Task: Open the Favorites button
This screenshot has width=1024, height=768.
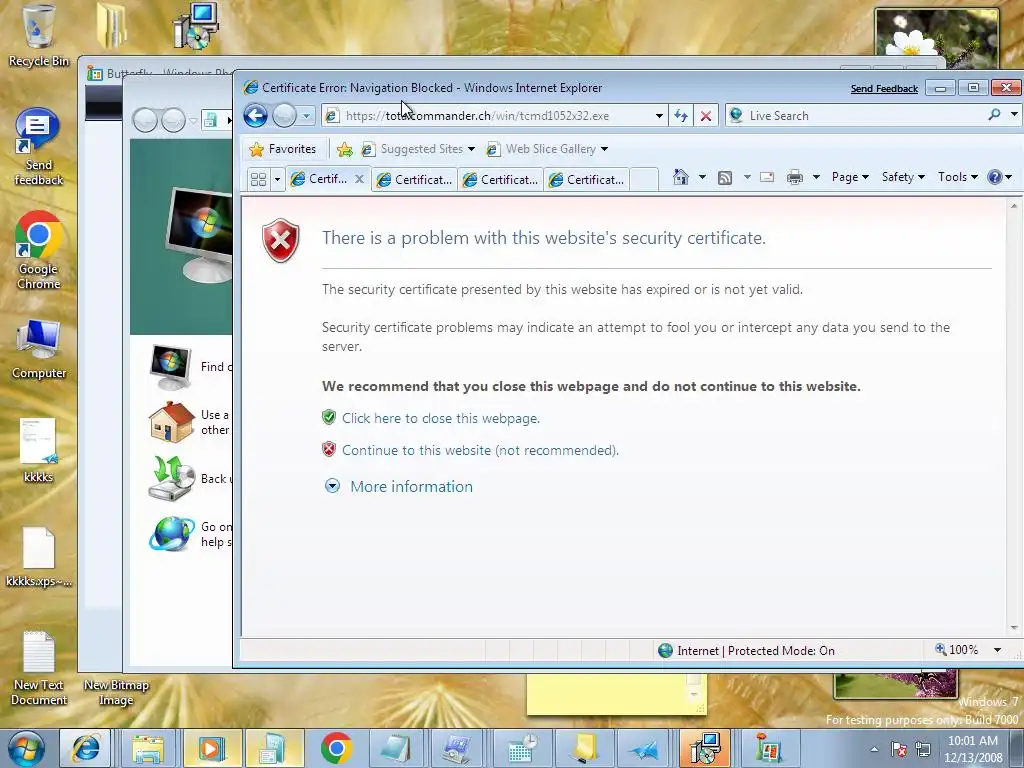Action: (x=283, y=149)
